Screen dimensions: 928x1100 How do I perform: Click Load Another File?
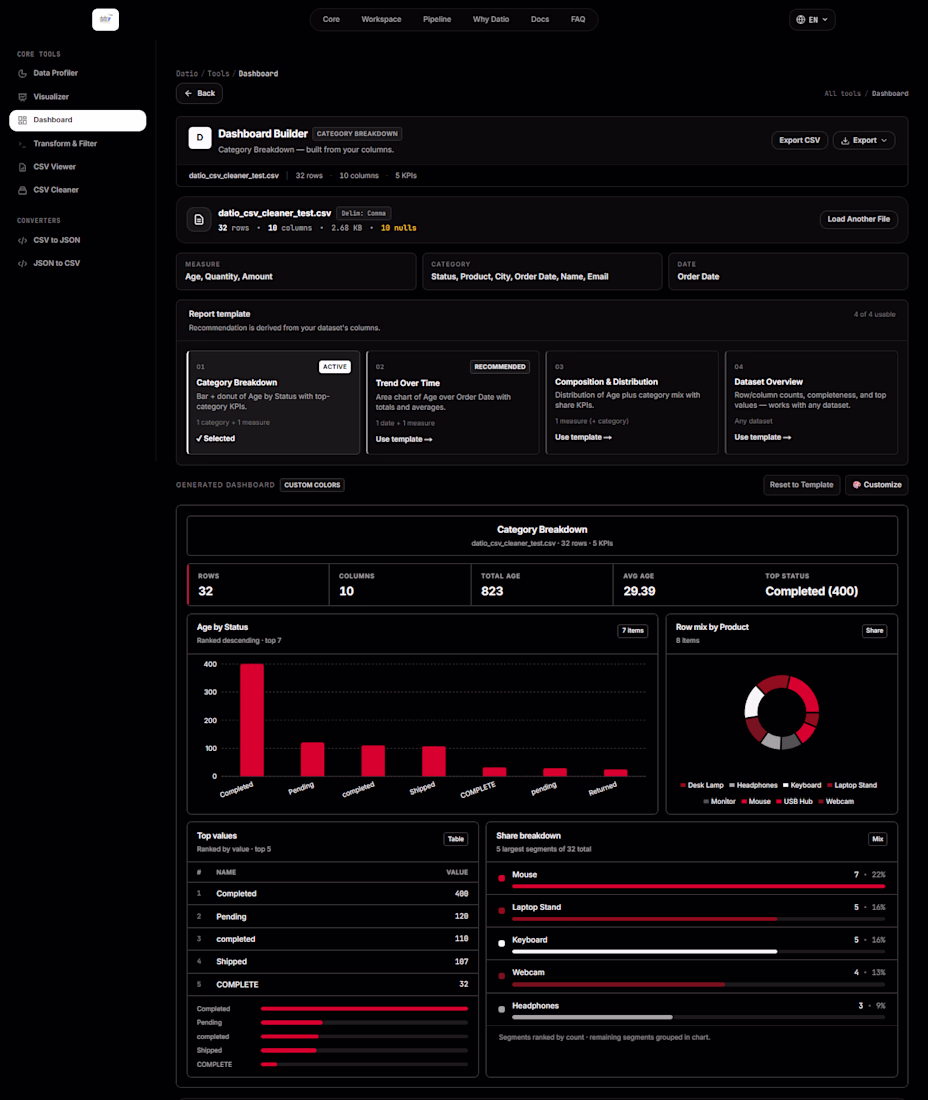859,220
